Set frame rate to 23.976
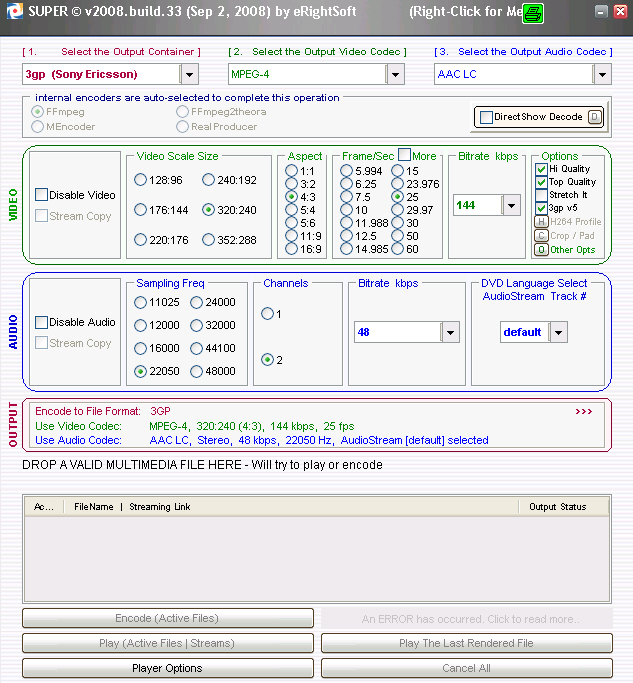The width and height of the screenshot is (633, 683). click(x=397, y=184)
